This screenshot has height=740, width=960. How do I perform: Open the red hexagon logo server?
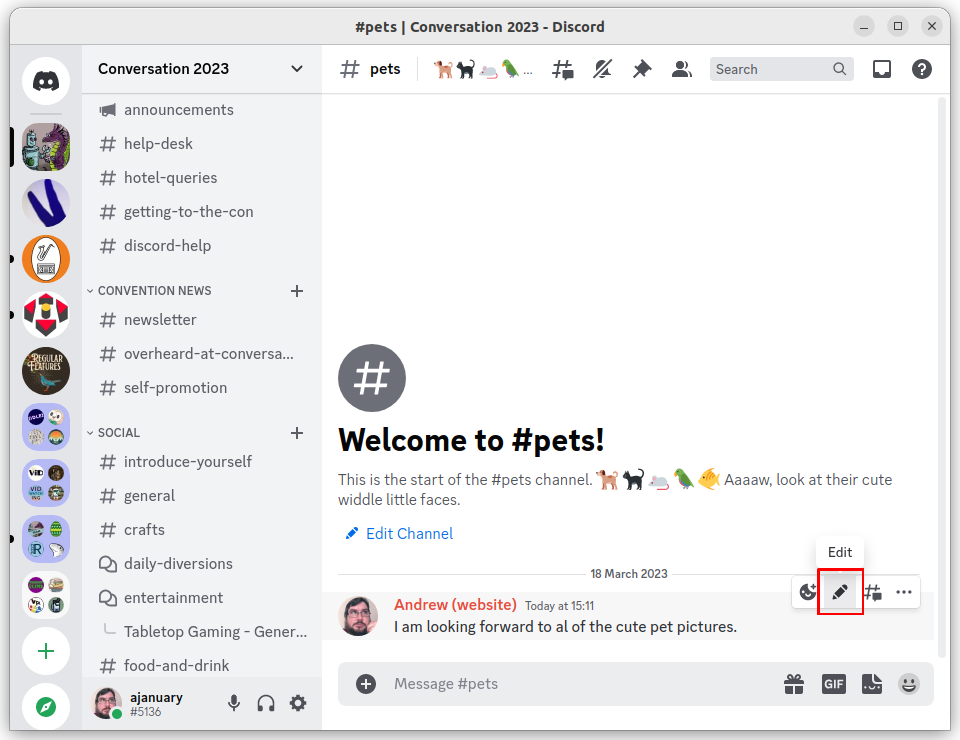click(46, 315)
